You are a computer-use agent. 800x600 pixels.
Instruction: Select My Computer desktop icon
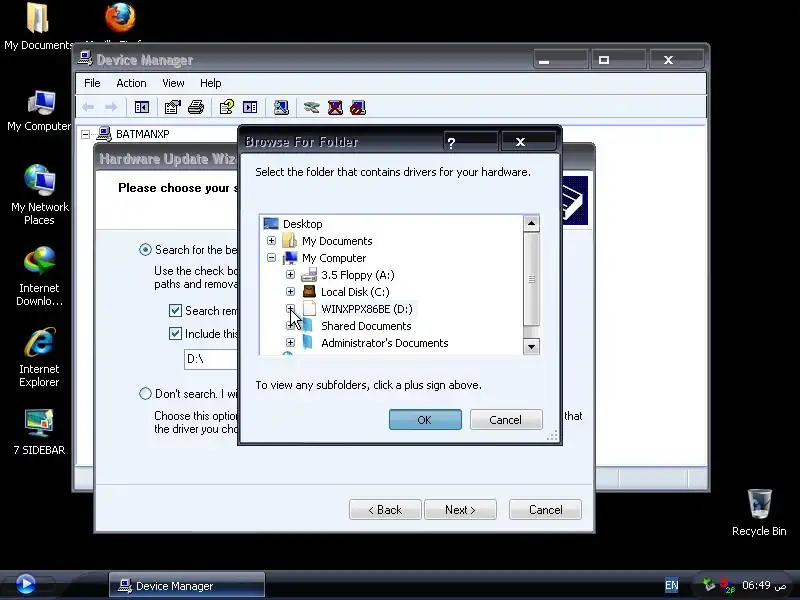point(39,111)
